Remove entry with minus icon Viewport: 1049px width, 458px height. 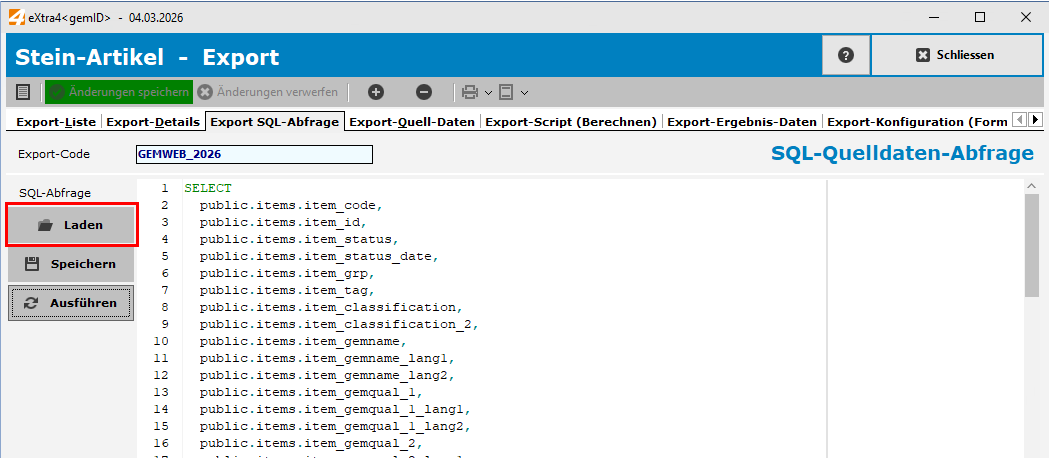(x=424, y=92)
